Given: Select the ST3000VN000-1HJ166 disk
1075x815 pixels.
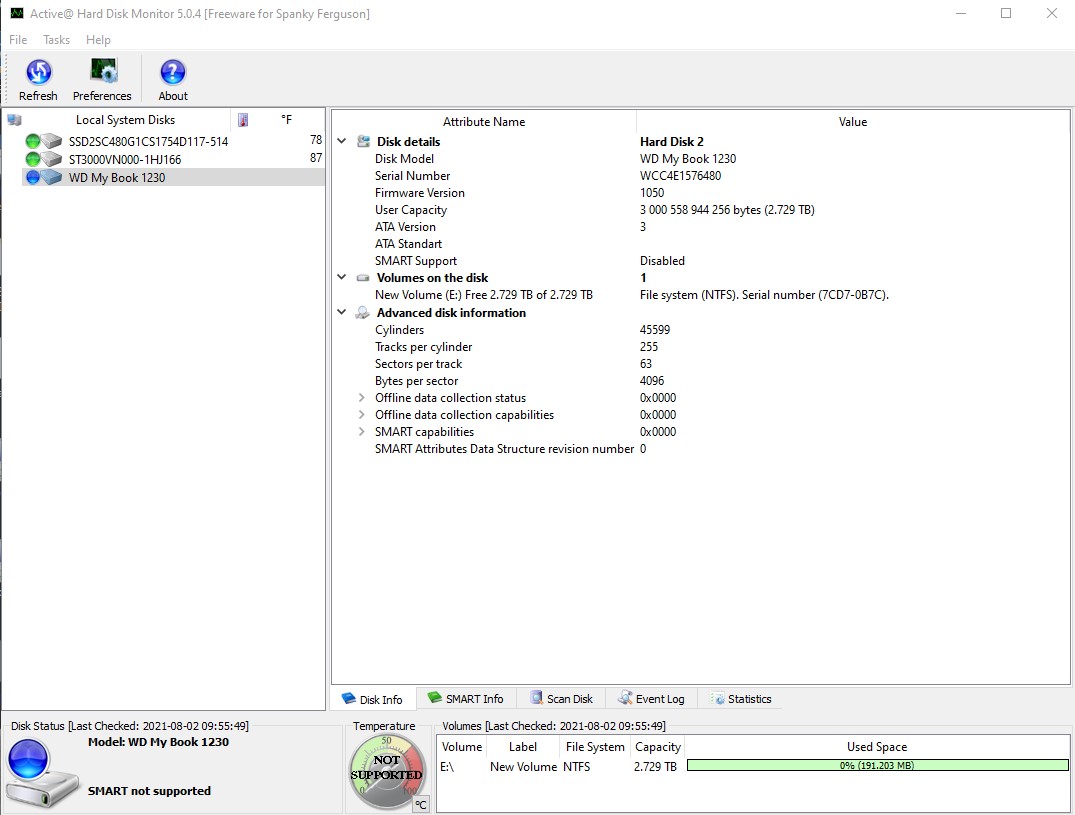Looking at the screenshot, I should click(125, 159).
